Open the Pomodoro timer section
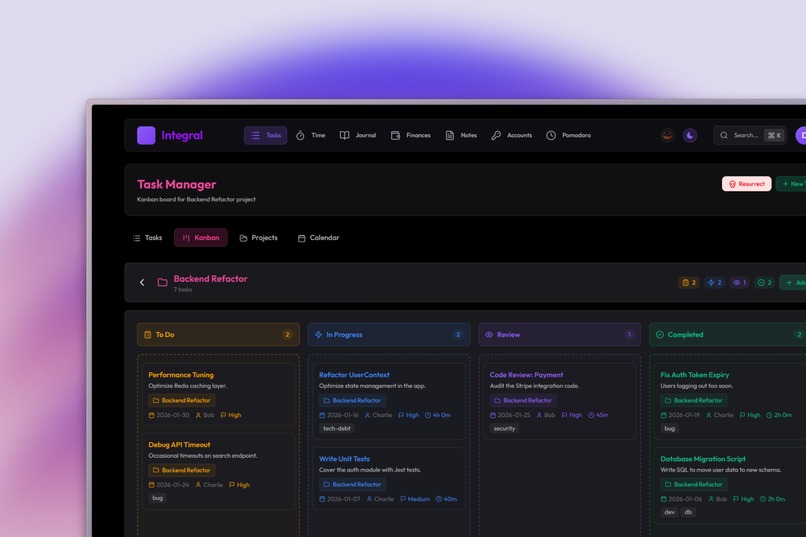Image resolution: width=806 pixels, height=537 pixels. pos(569,135)
